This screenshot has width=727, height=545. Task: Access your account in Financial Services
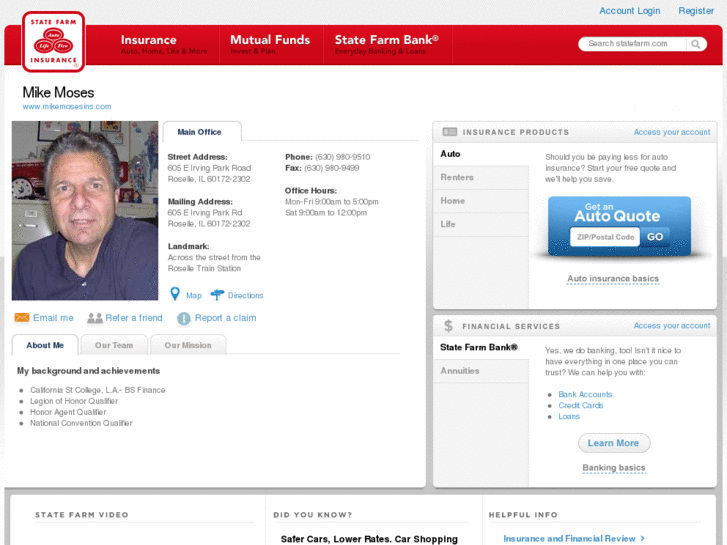(x=672, y=326)
